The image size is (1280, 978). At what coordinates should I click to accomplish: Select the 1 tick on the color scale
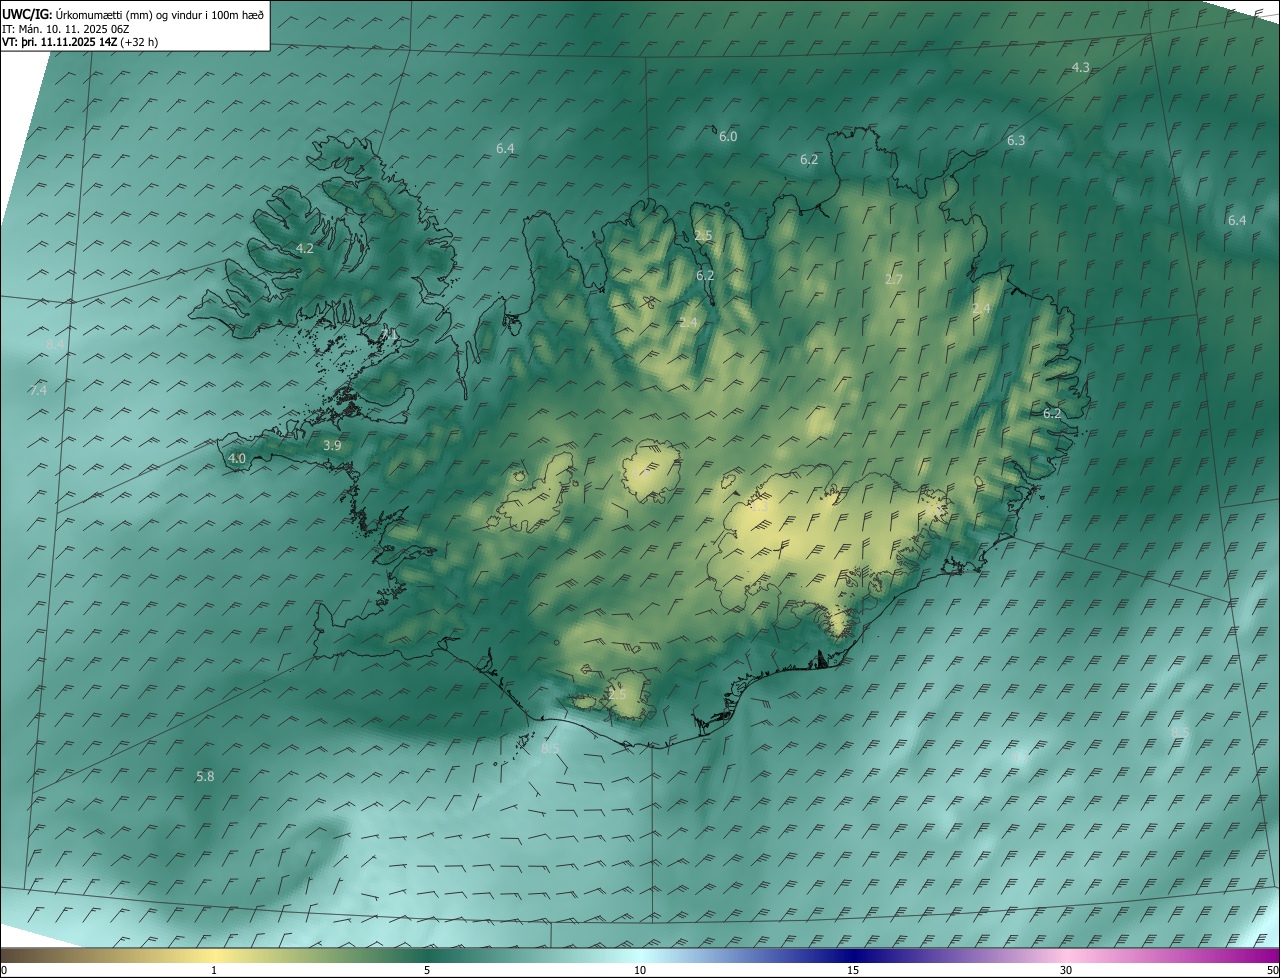coord(214,970)
